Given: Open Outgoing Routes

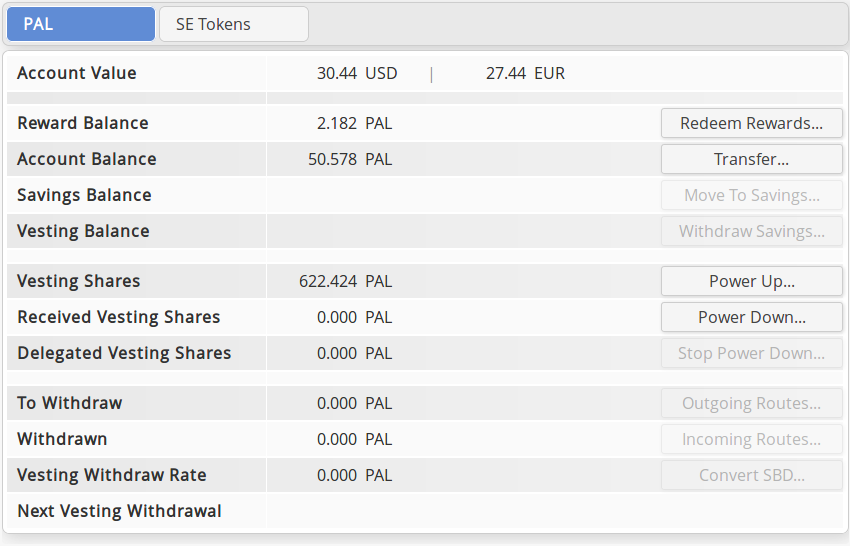Looking at the screenshot, I should coord(751,403).
